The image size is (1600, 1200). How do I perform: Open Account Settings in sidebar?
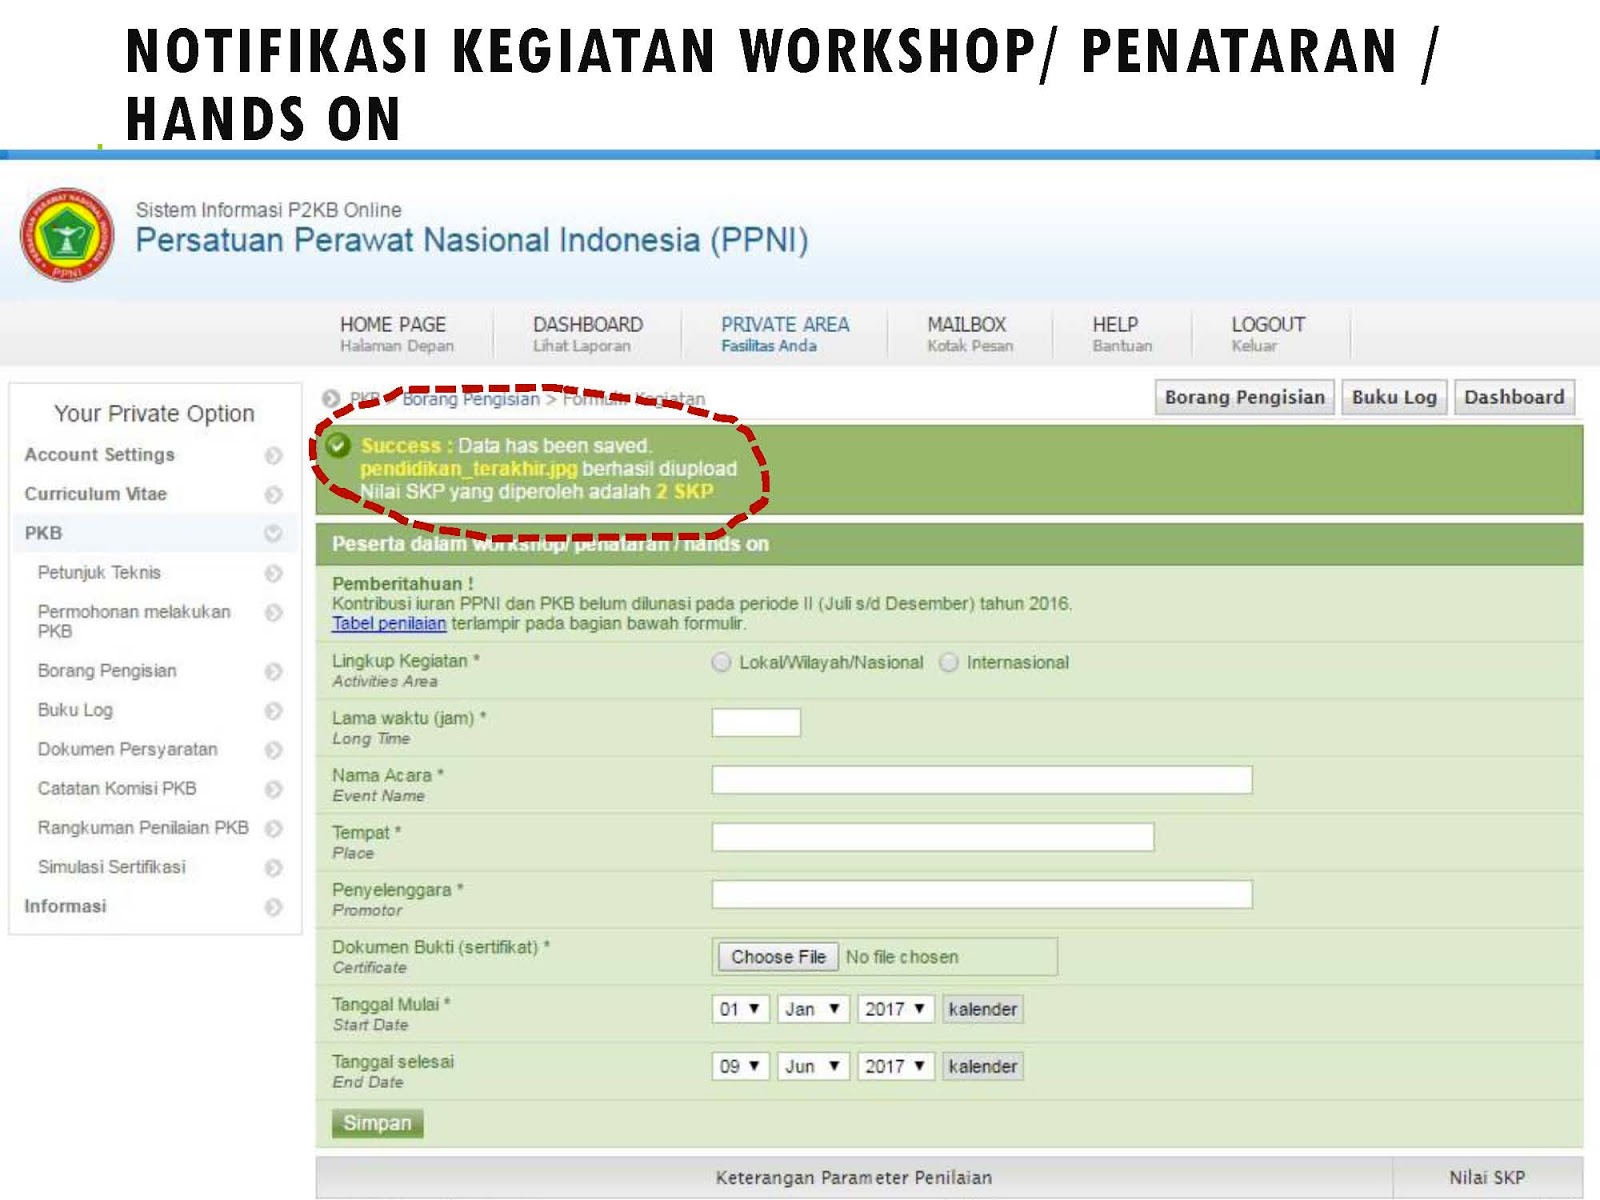(100, 455)
